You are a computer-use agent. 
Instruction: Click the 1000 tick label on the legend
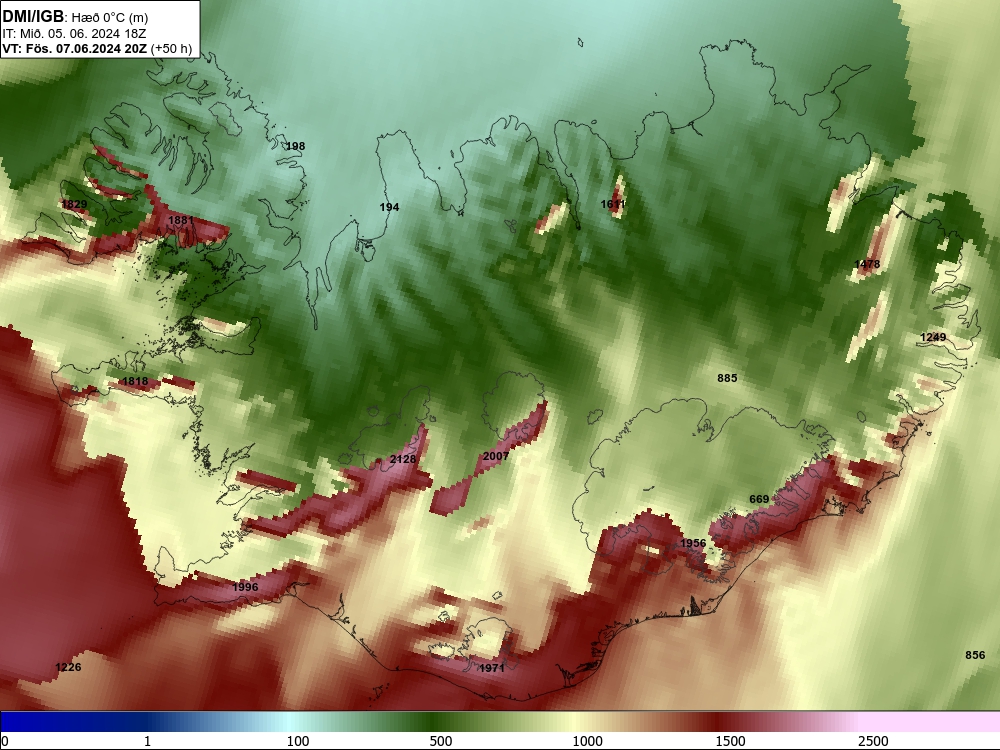(x=587, y=741)
